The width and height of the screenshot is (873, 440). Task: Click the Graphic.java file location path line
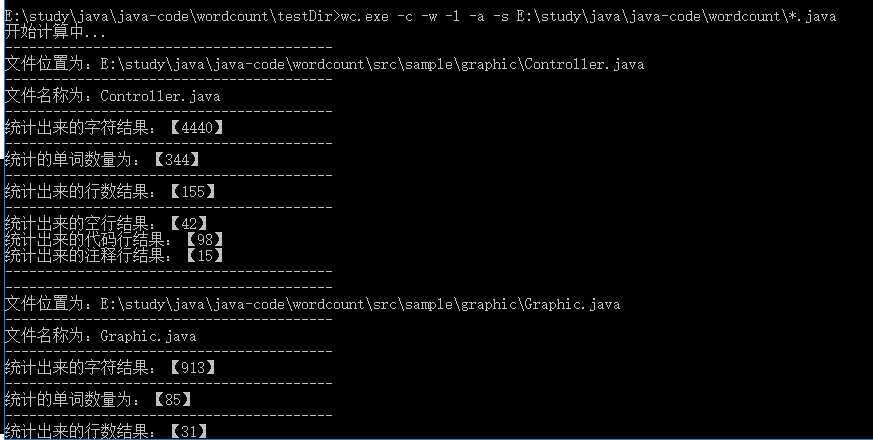[312, 303]
